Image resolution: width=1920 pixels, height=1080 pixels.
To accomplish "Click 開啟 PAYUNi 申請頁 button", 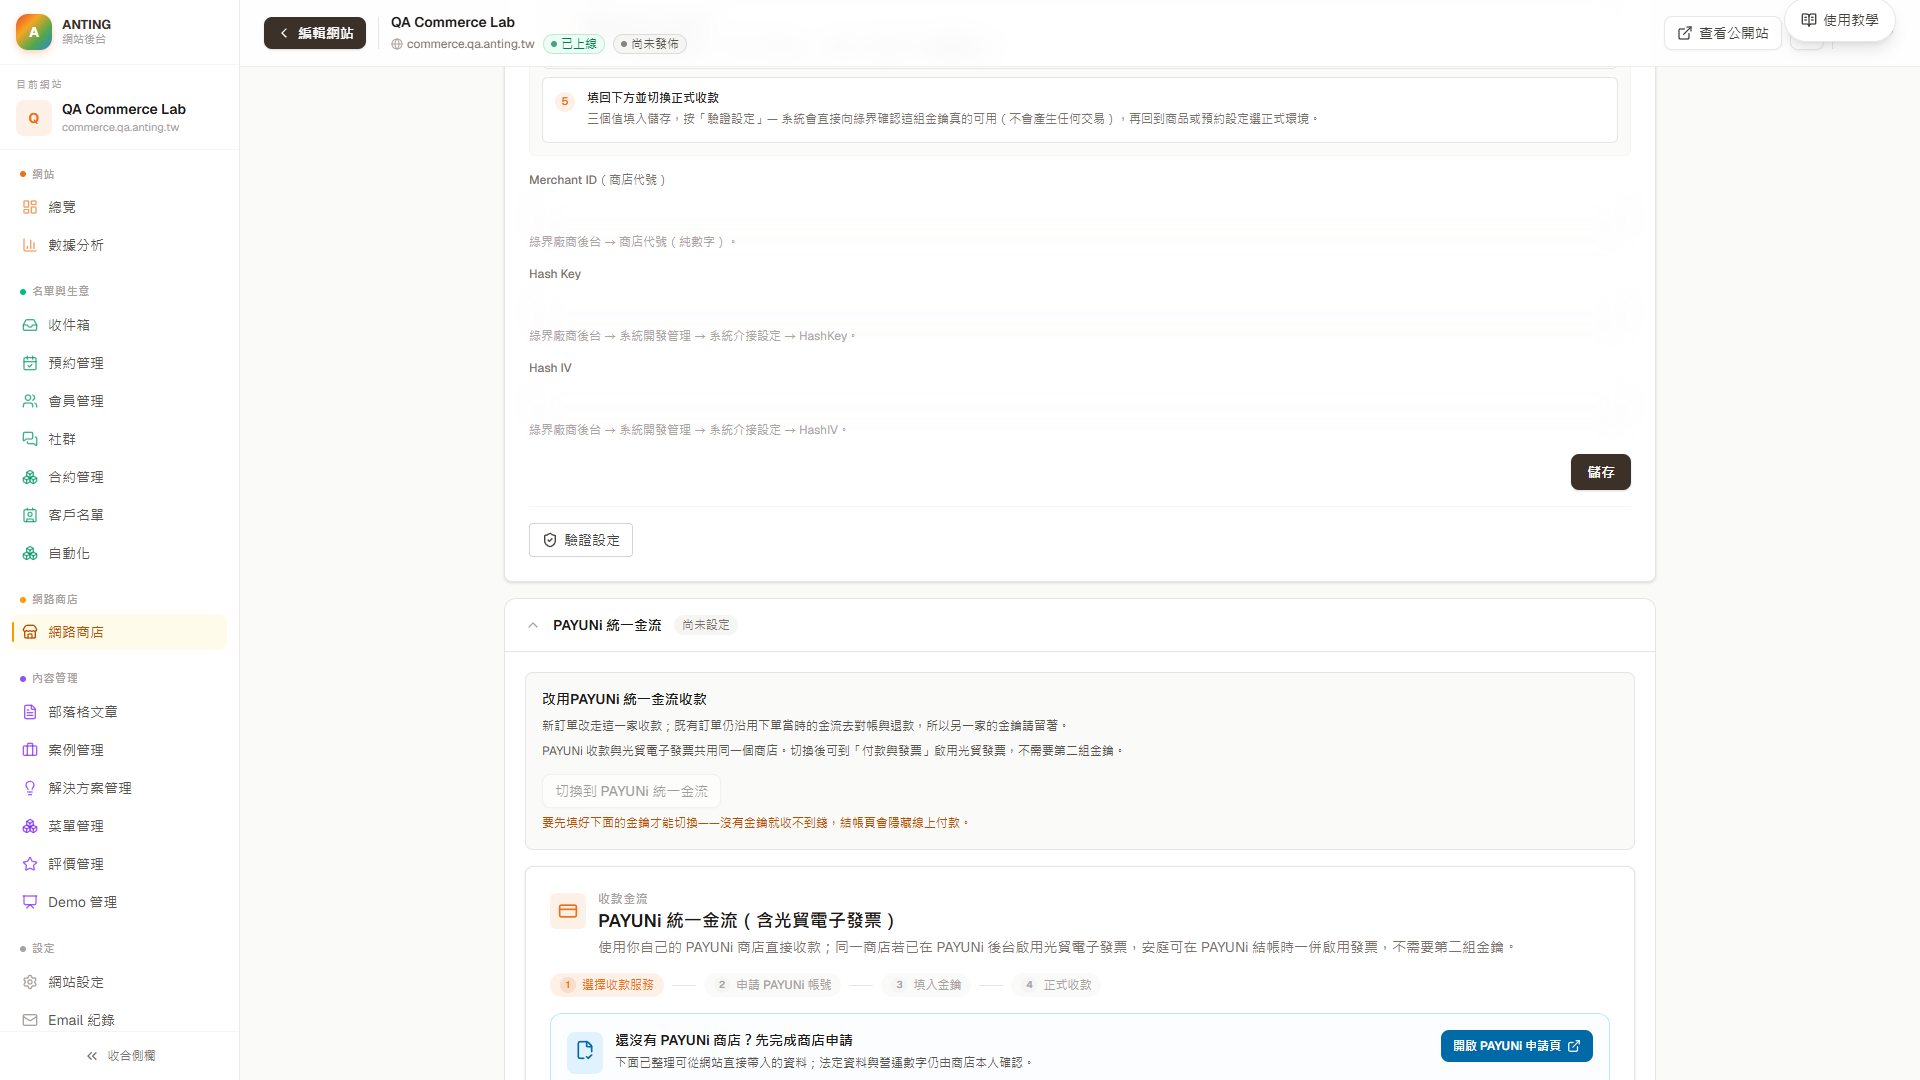I will [1517, 1046].
